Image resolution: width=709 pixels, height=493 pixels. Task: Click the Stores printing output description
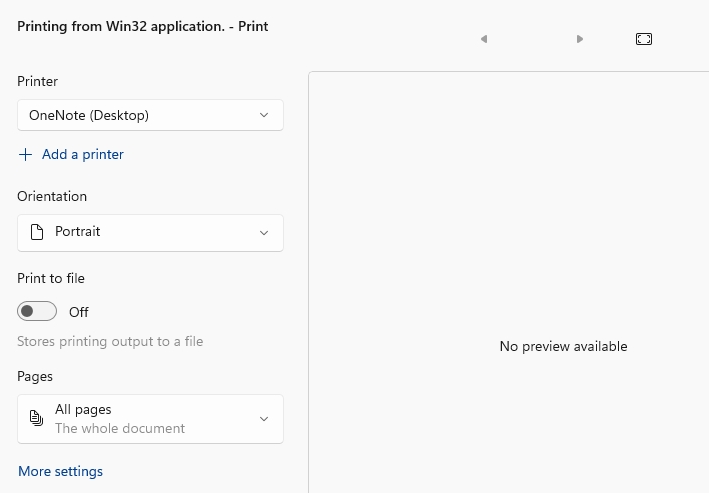(x=110, y=341)
